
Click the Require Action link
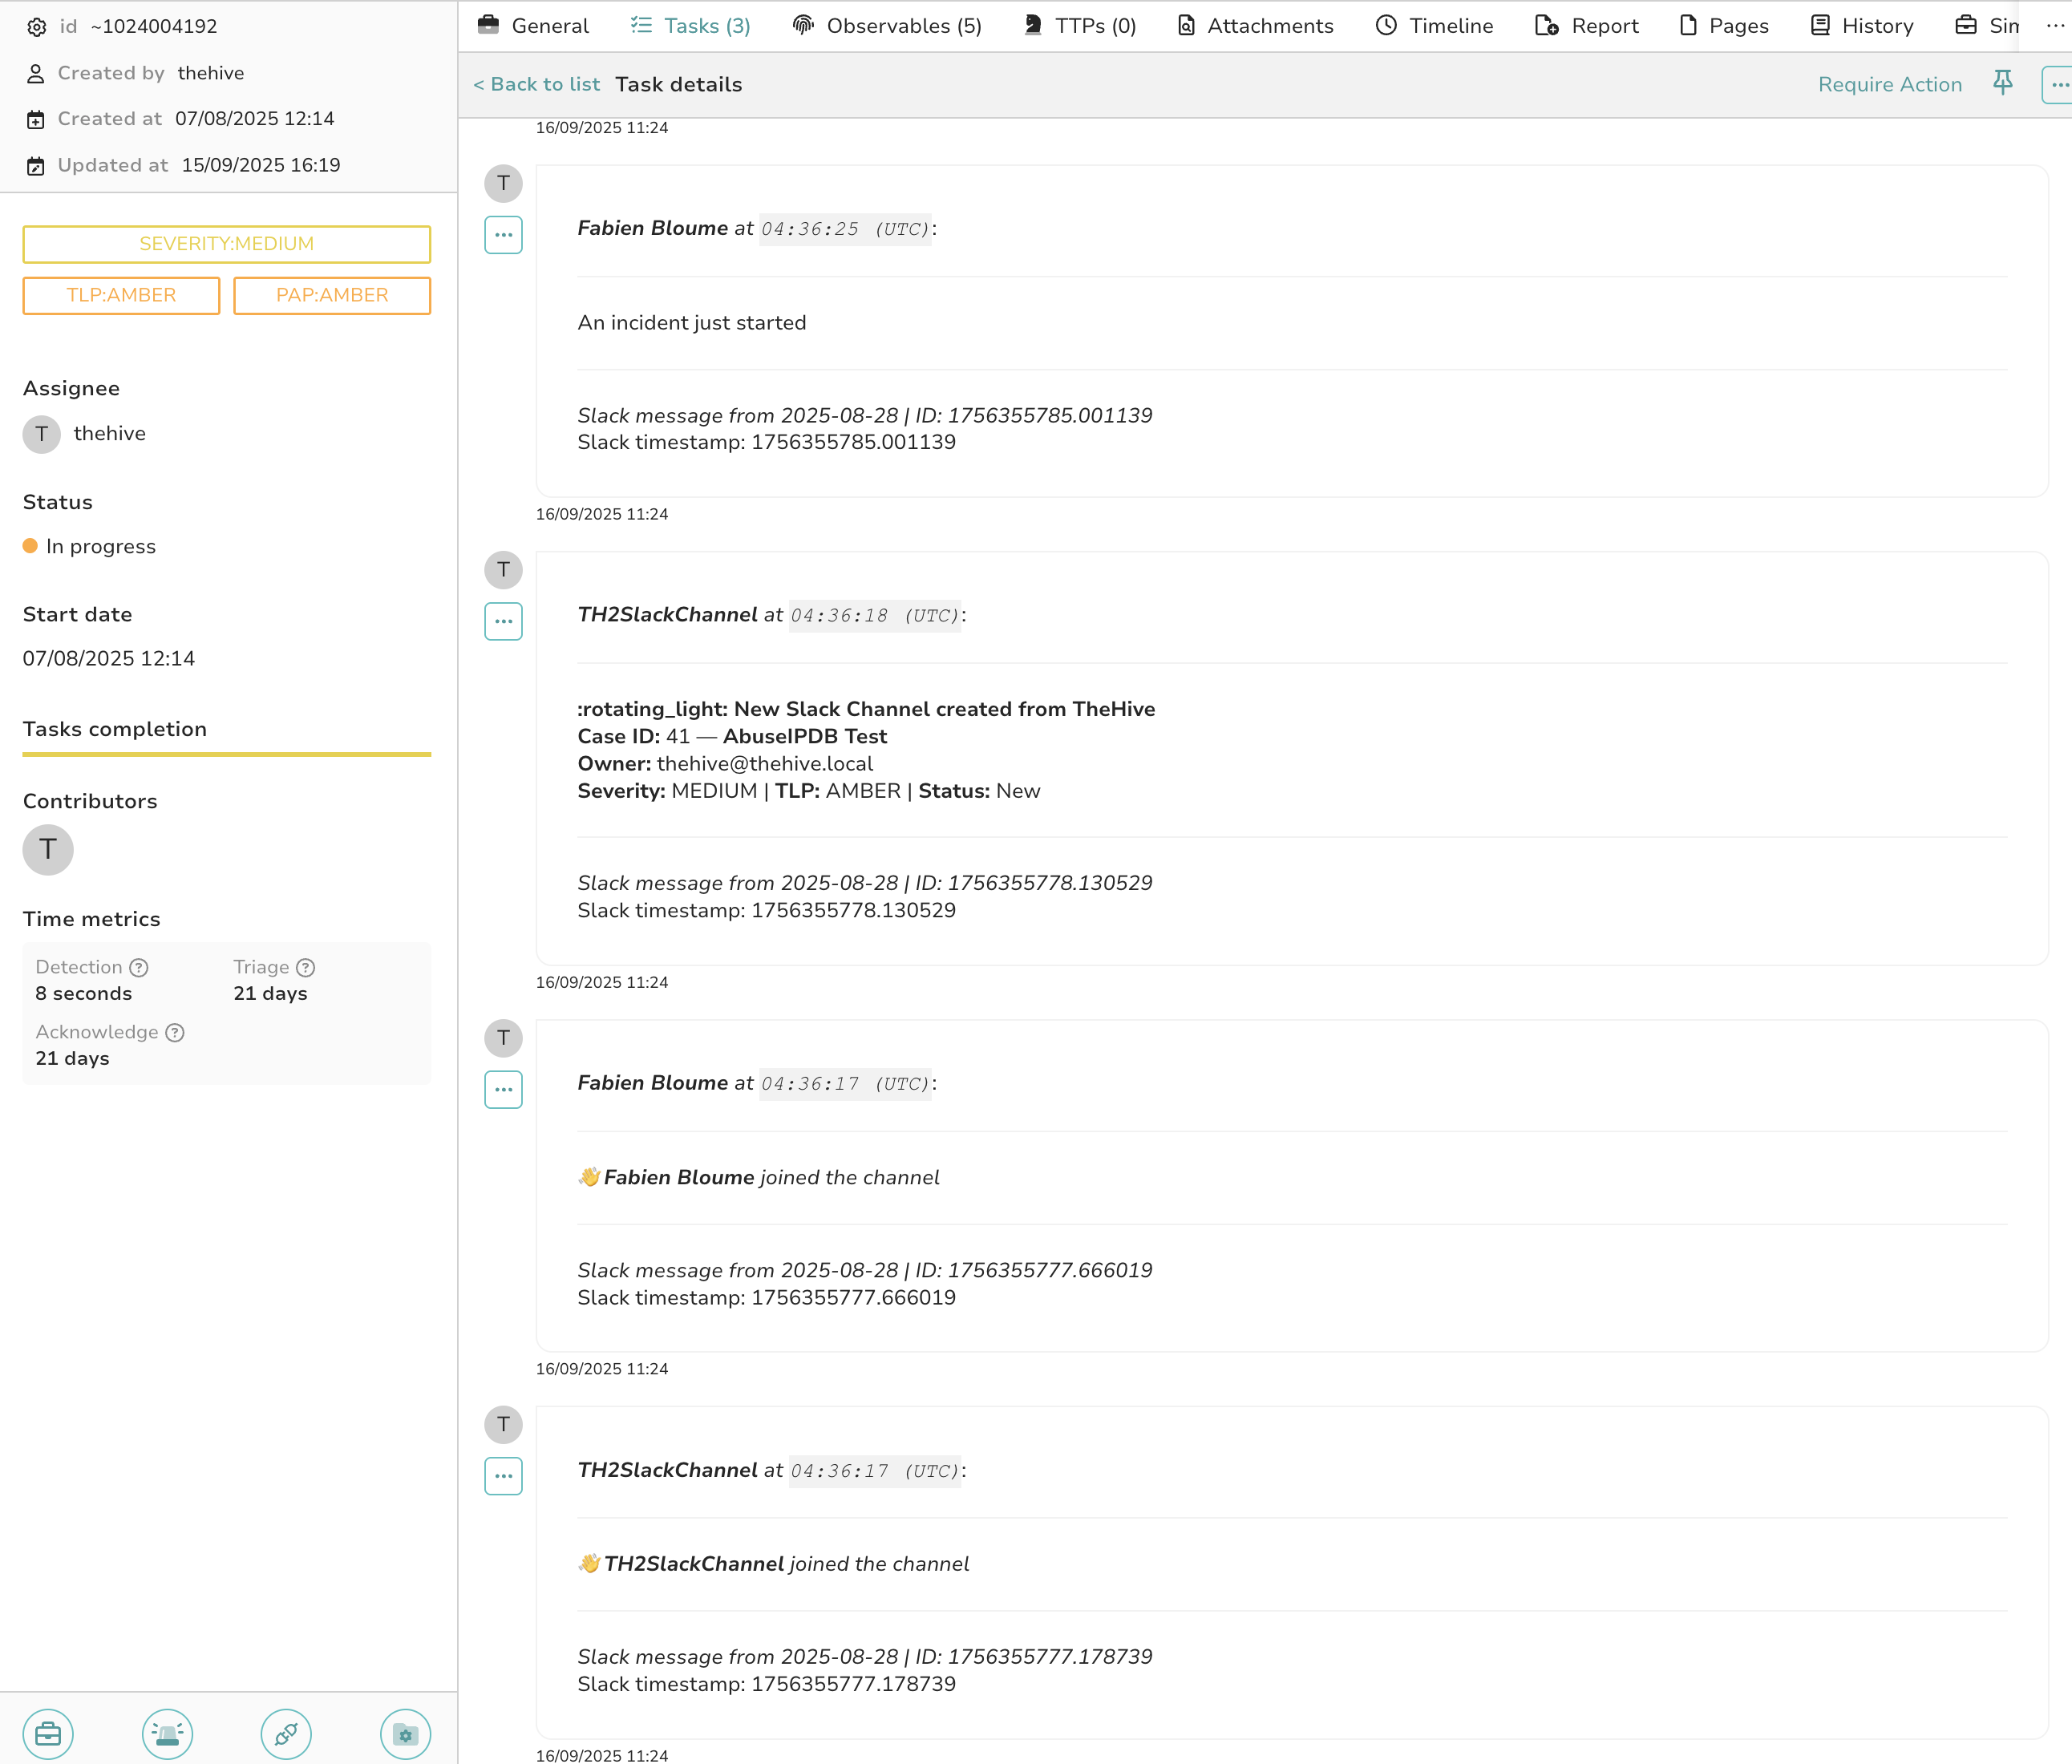pos(1889,84)
